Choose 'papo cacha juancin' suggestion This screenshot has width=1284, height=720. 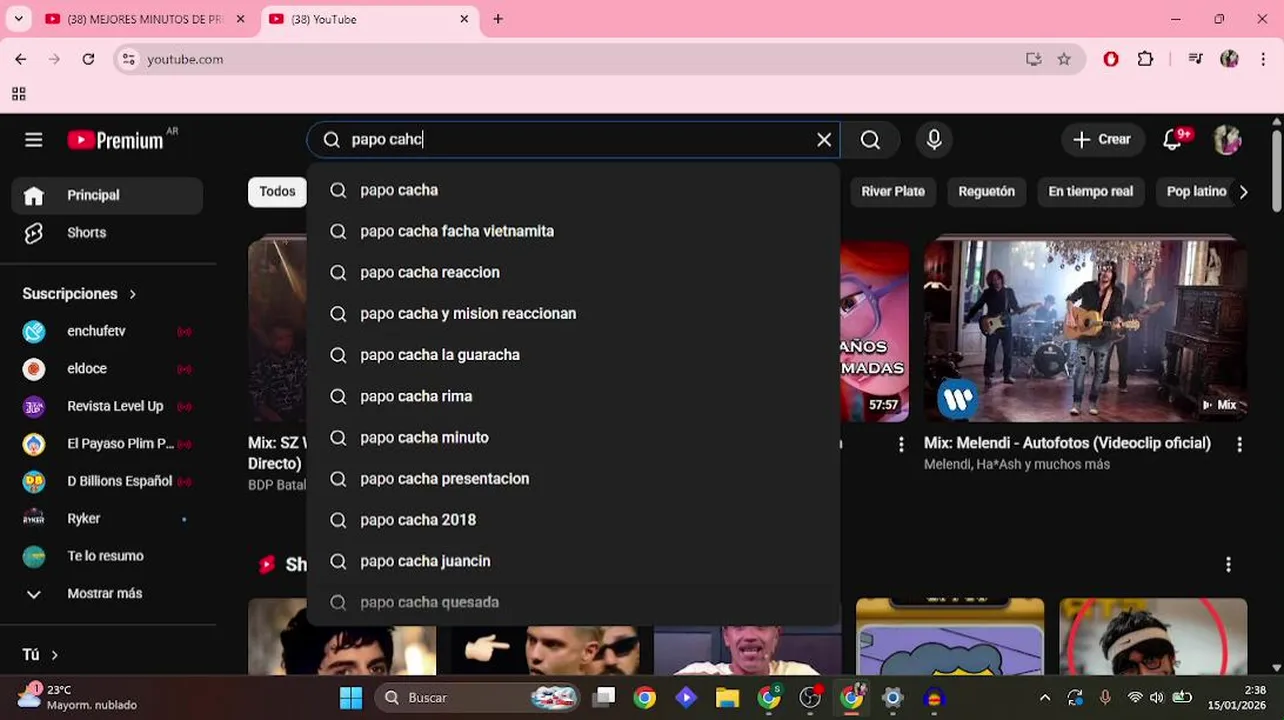(x=573, y=561)
